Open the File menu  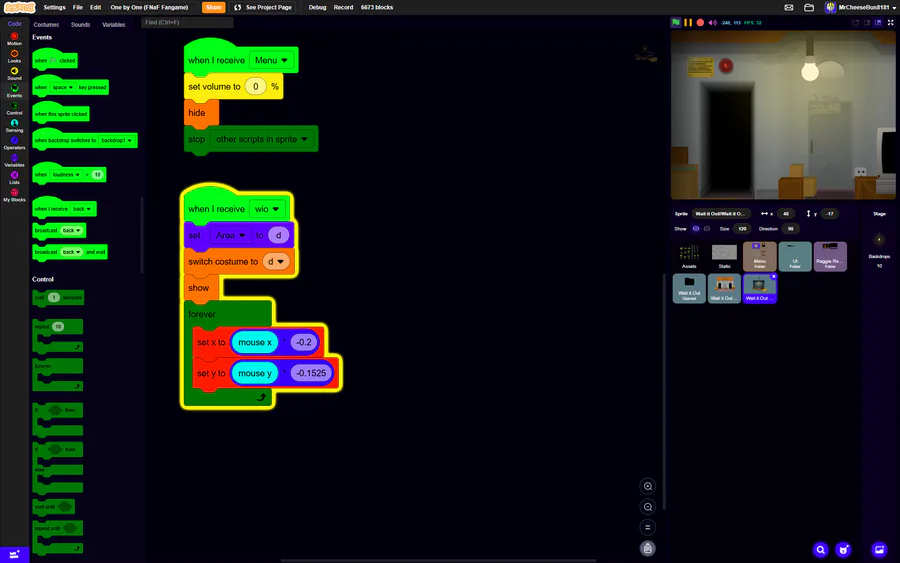(x=77, y=7)
